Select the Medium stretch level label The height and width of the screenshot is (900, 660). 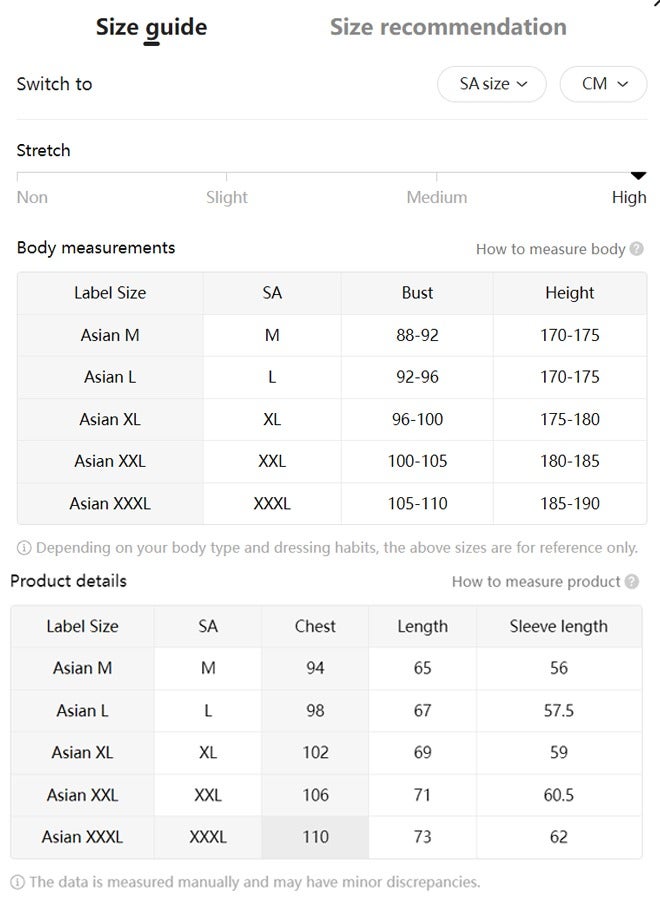coord(437,197)
